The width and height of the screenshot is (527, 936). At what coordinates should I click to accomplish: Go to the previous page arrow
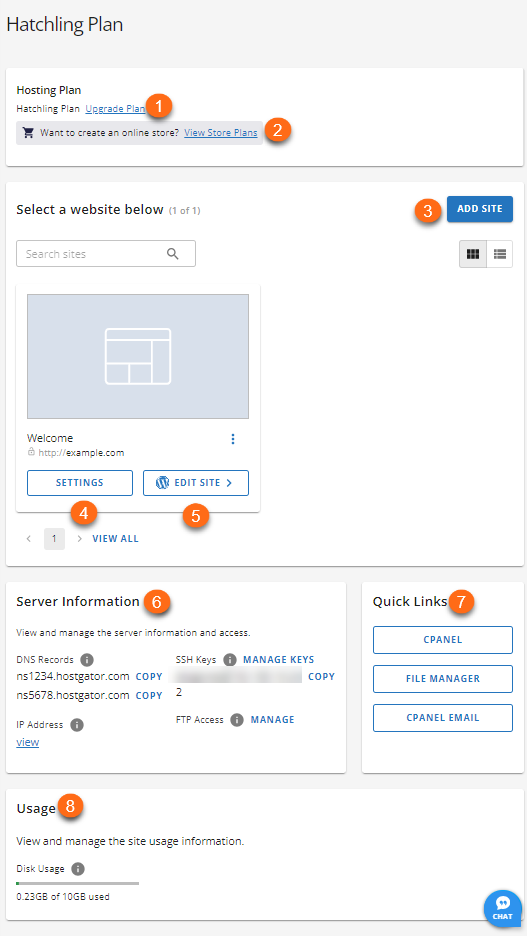click(29, 538)
